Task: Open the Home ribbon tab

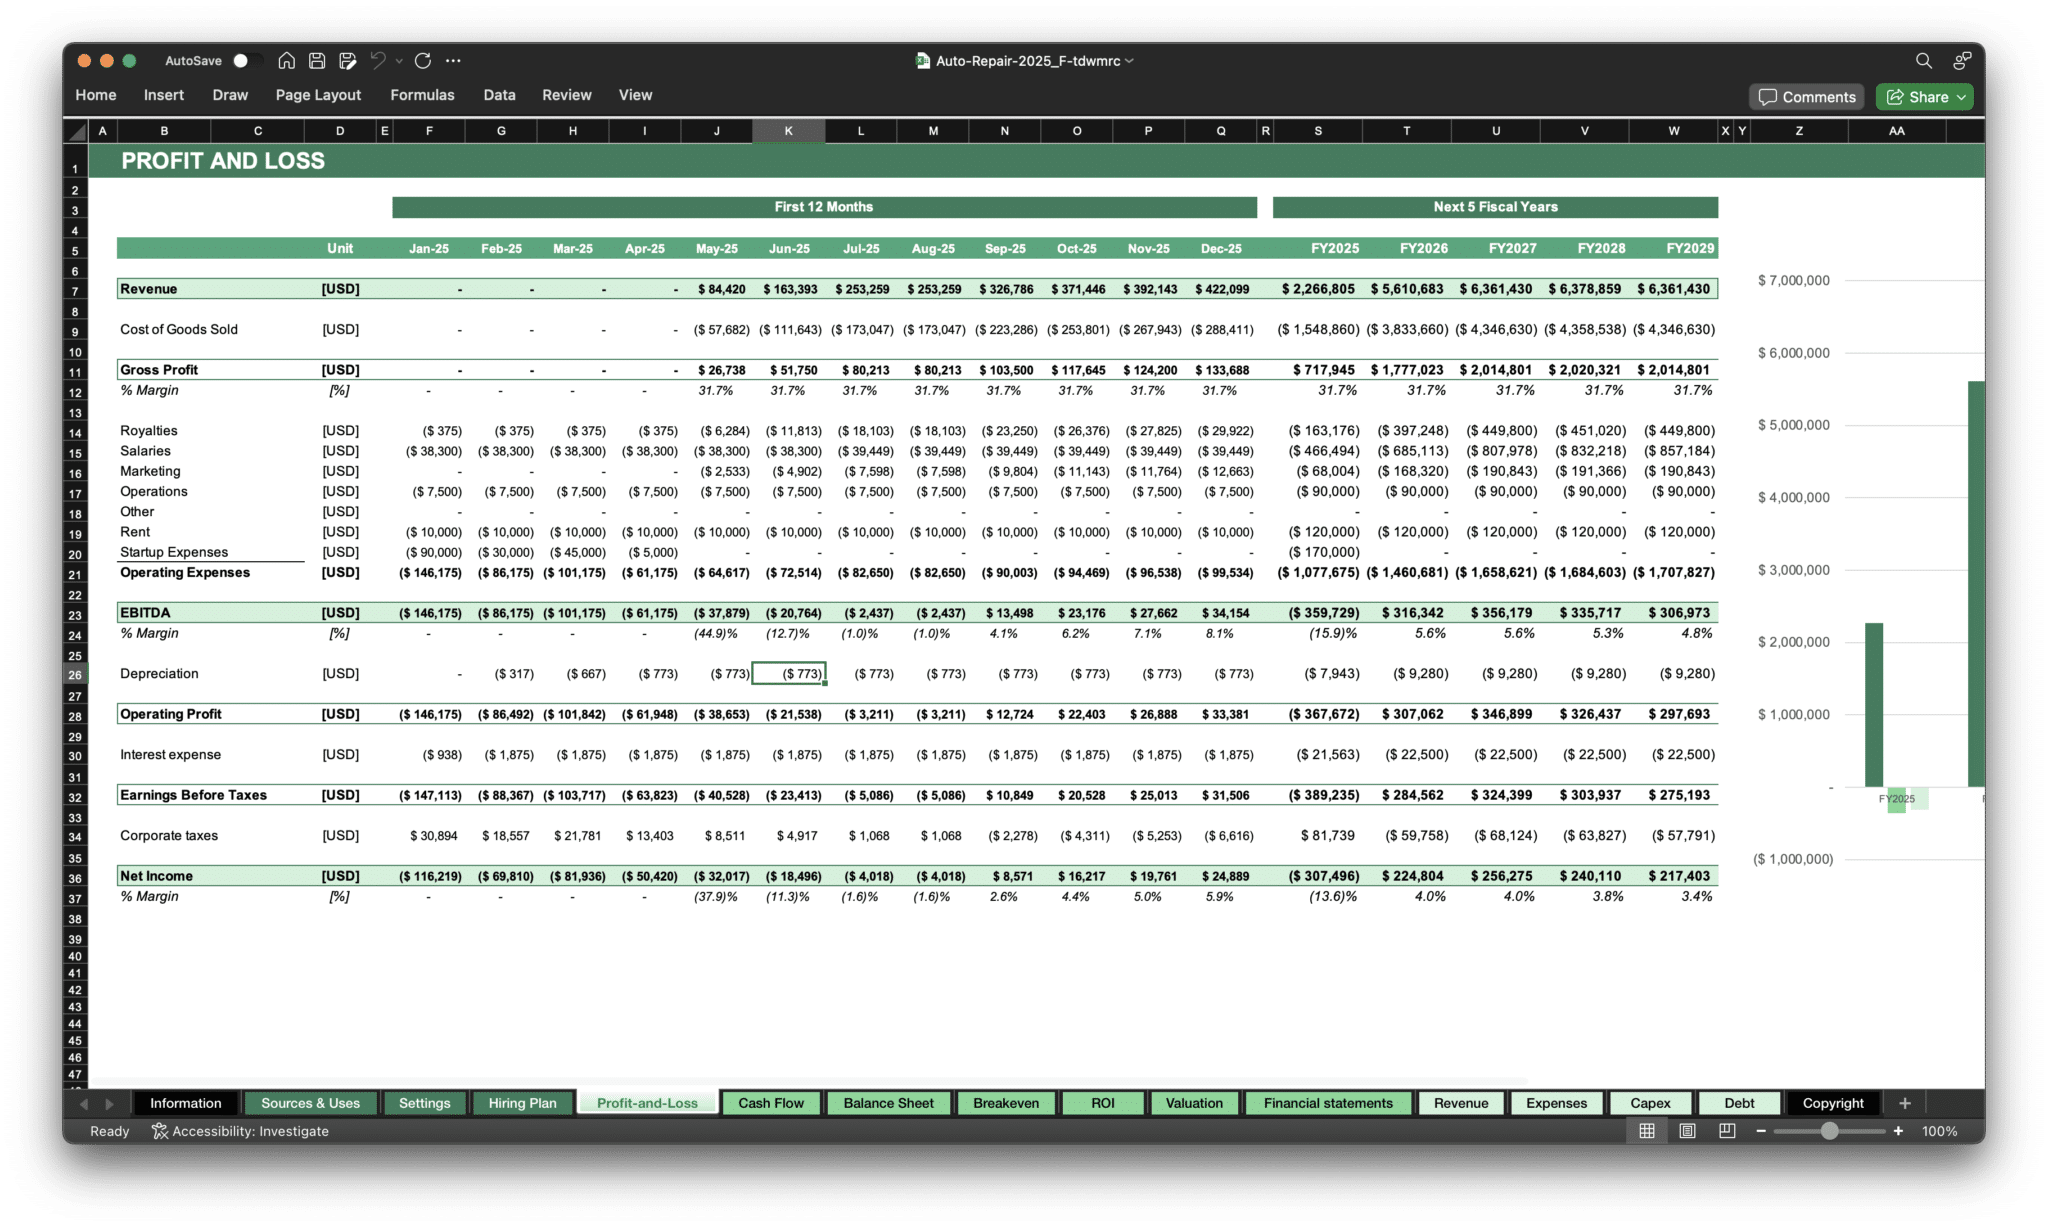Action: click(x=96, y=95)
